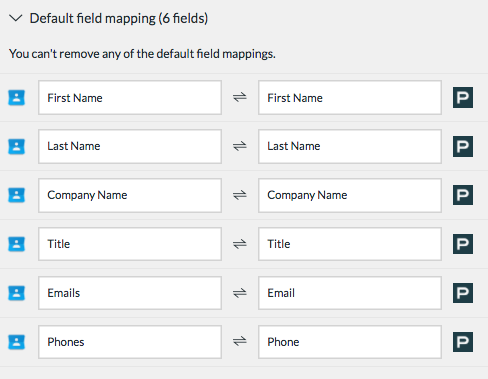Click the contact icon beside First Name row
This screenshot has width=488, height=379.
pos(16,98)
